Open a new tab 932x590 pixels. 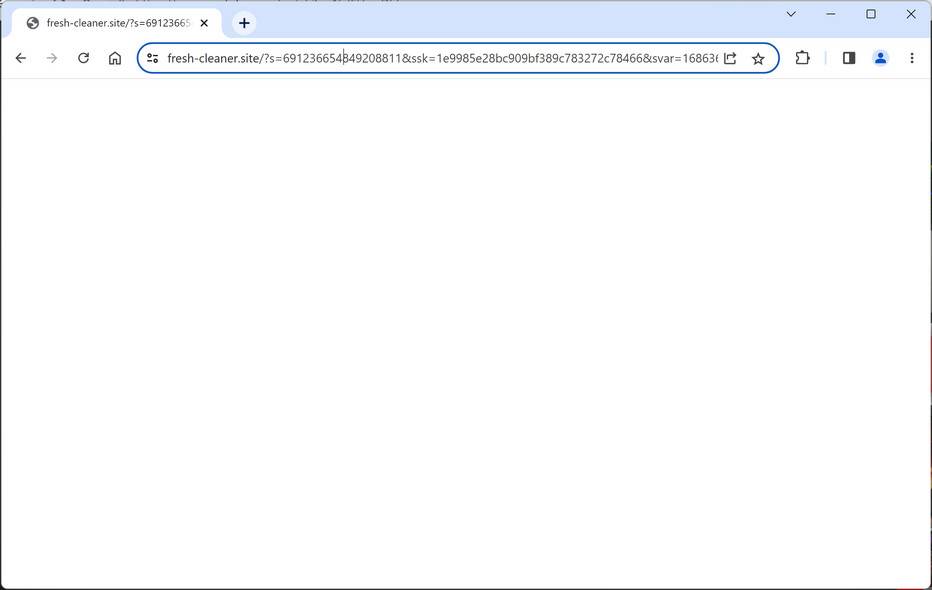243,22
